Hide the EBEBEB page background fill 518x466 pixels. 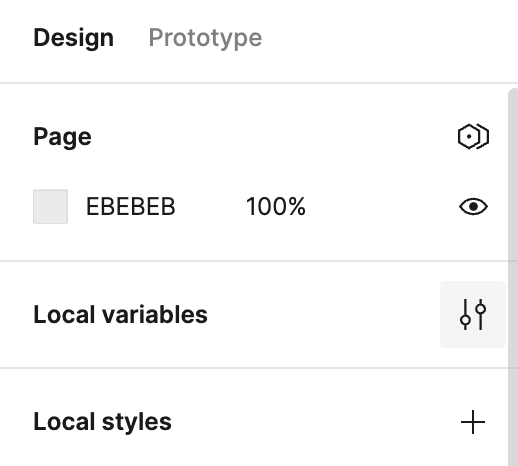click(473, 207)
